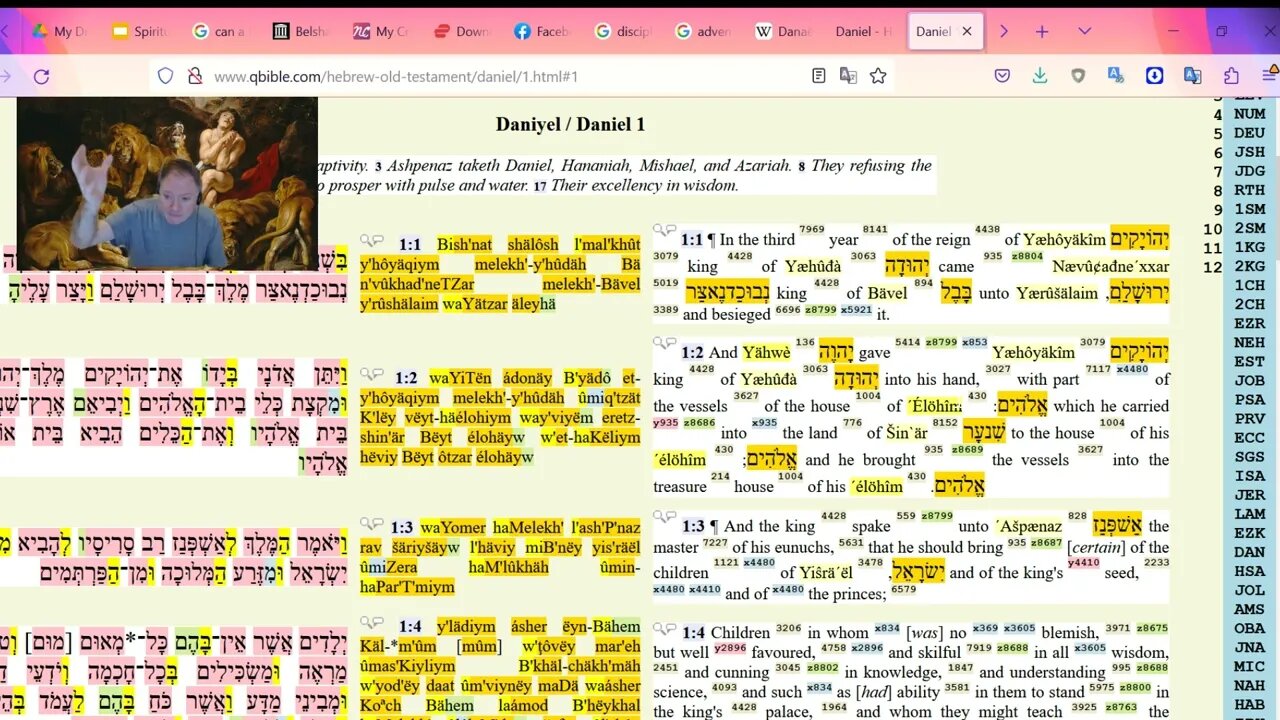Switch to the Facebook tab
The width and height of the screenshot is (1280, 720).
[x=543, y=31]
